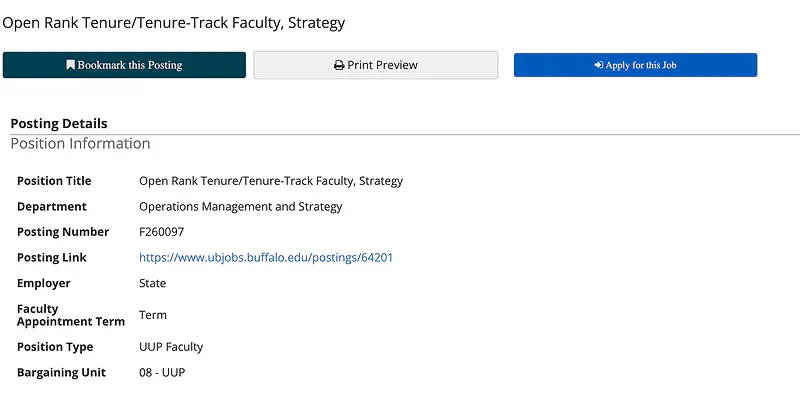Click the Posting Link label
Image resolution: width=800 pixels, height=404 pixels.
coord(52,258)
